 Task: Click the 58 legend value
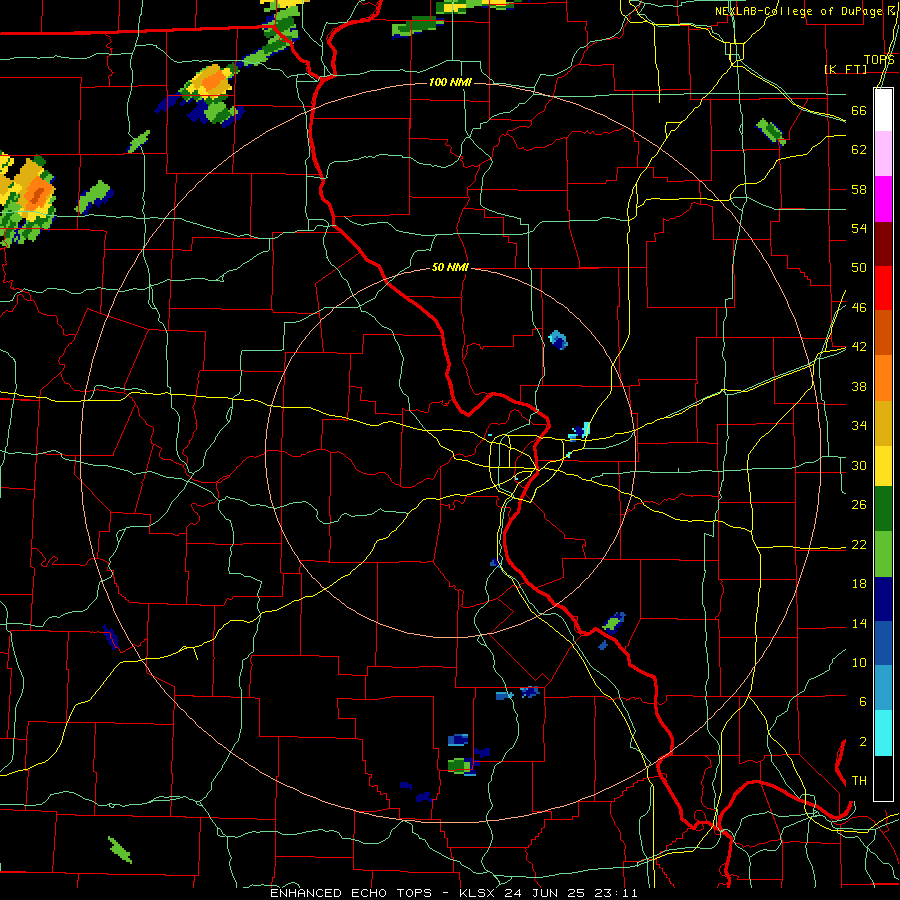click(x=859, y=189)
